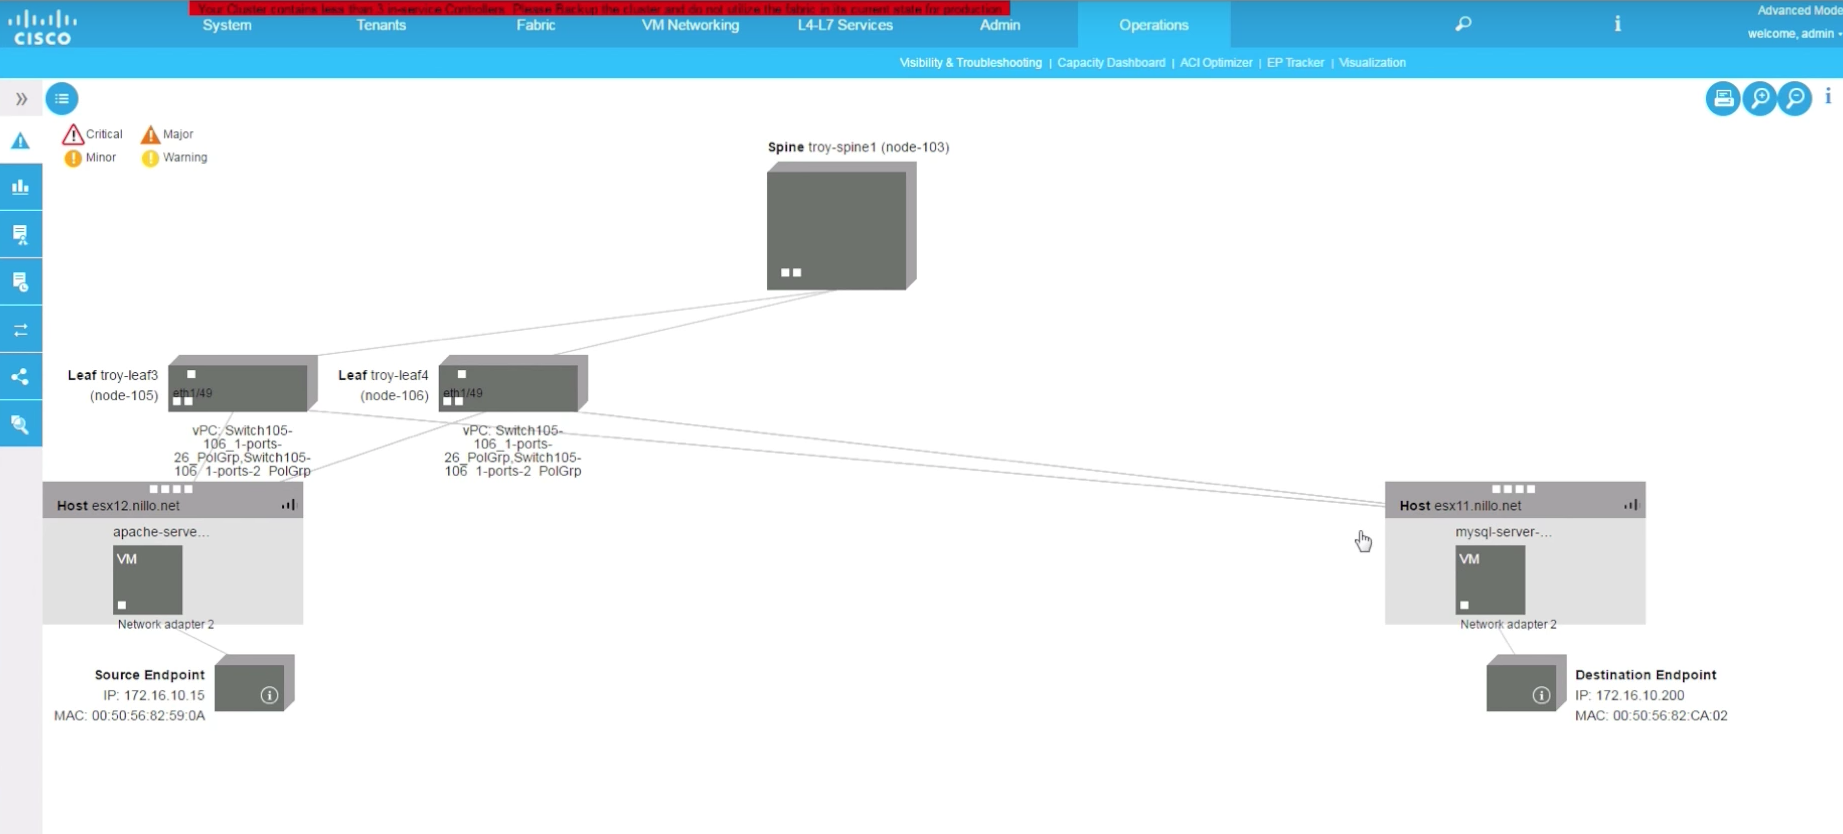The image size is (1843, 834).
Task: Click the share-style sidebar icon
Action: (20, 377)
